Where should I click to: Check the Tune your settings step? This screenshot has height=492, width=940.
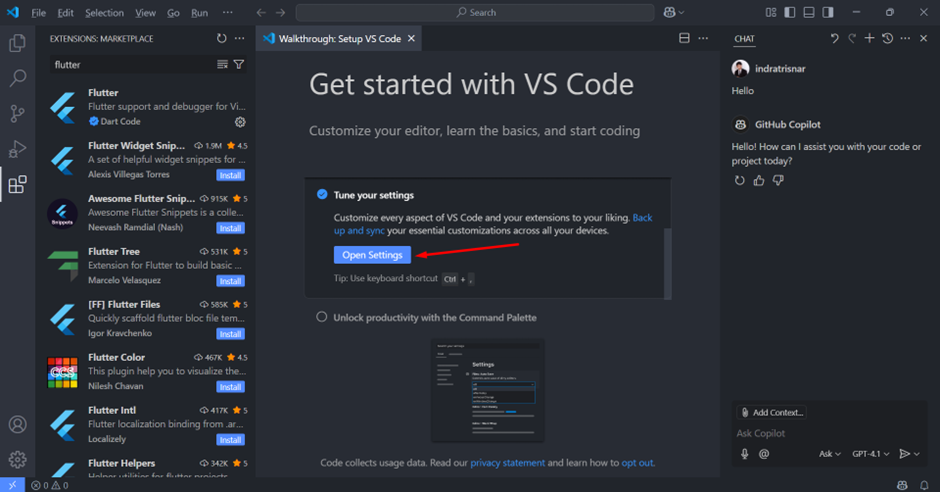coord(322,194)
